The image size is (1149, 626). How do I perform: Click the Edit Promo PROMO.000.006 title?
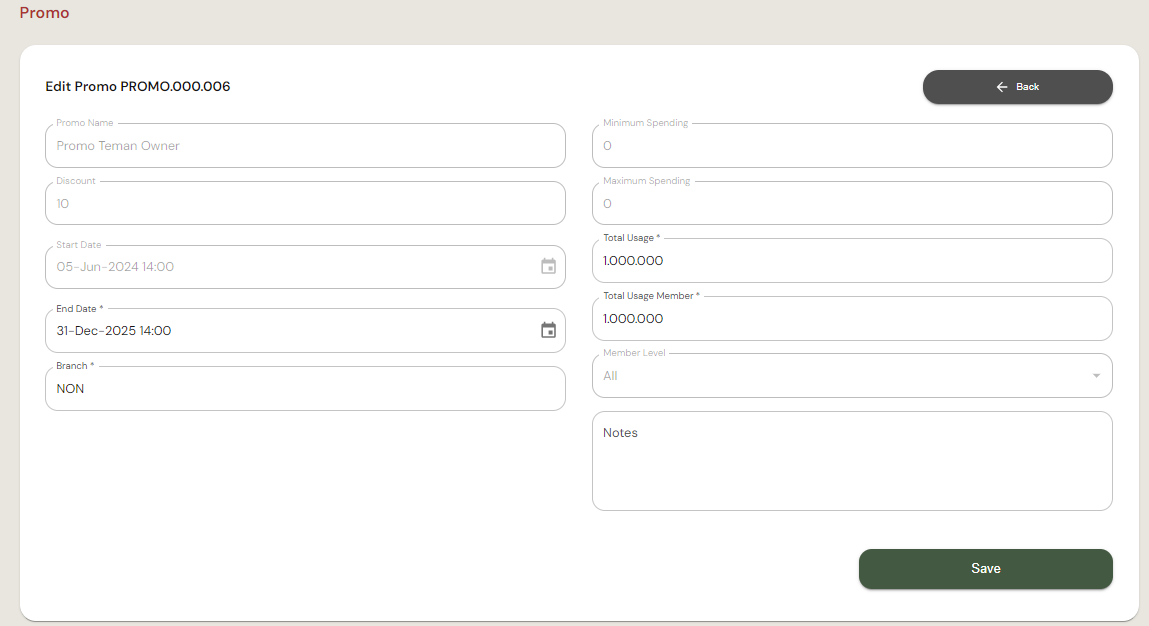point(138,87)
